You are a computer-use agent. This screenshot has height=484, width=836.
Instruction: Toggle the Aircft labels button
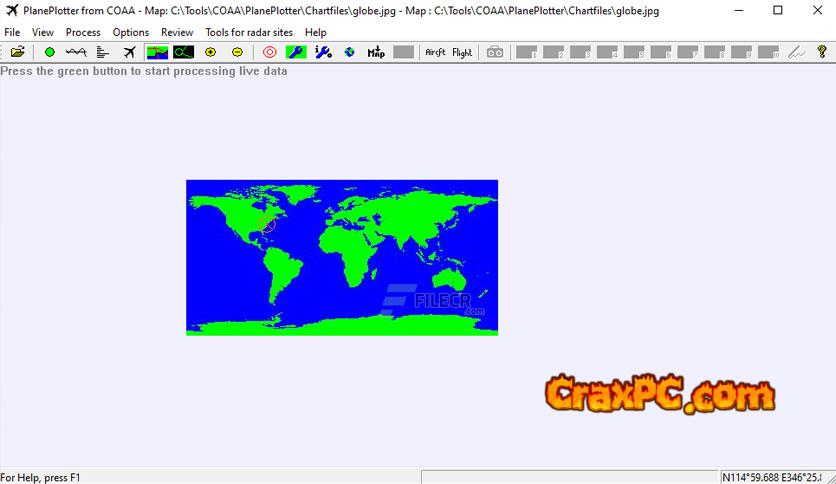pyautogui.click(x=435, y=52)
